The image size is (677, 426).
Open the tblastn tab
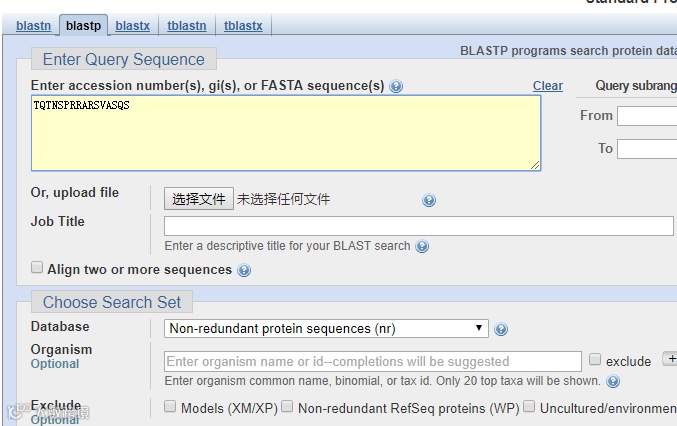[x=187, y=26]
